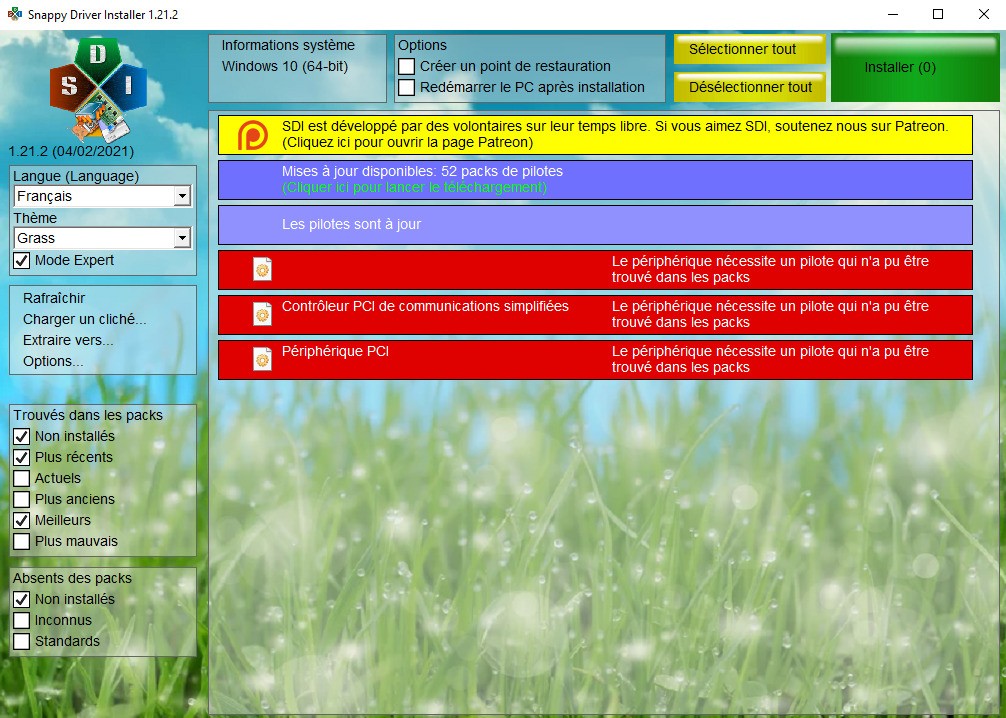This screenshot has width=1006, height=718.
Task: Uncheck the Plus récents filter
Action: [22, 457]
